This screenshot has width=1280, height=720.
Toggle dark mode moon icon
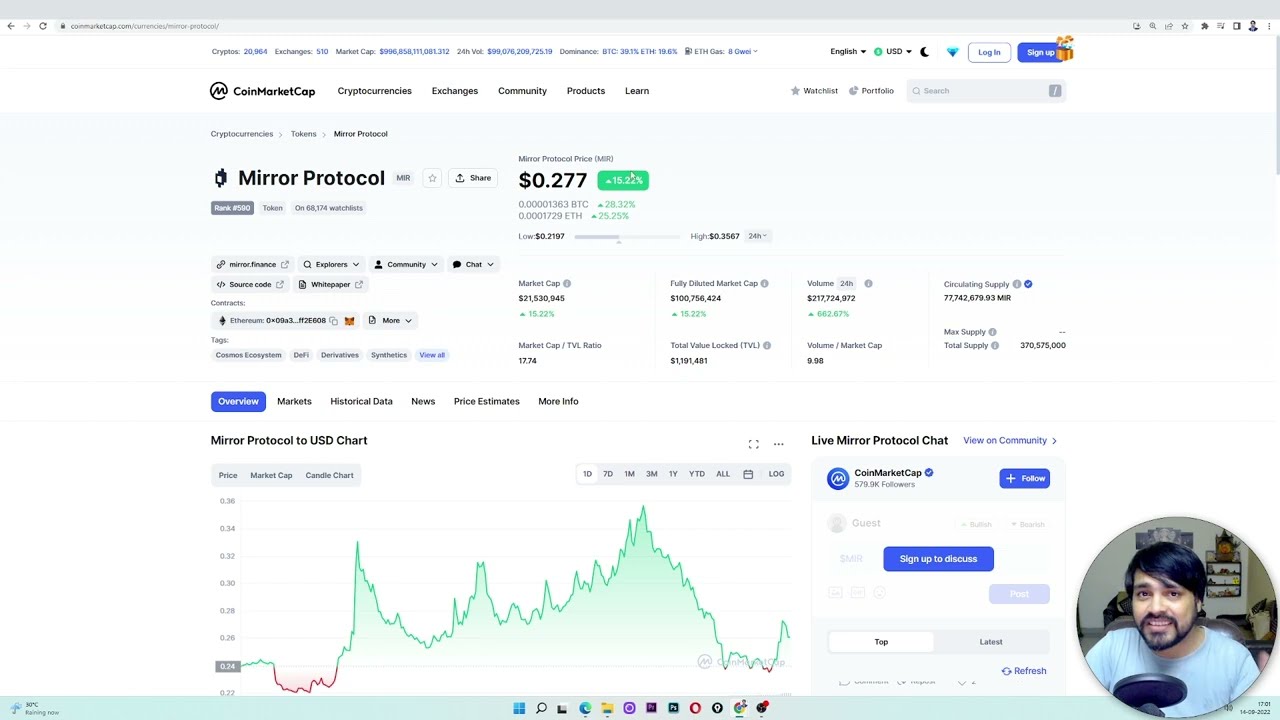(924, 52)
